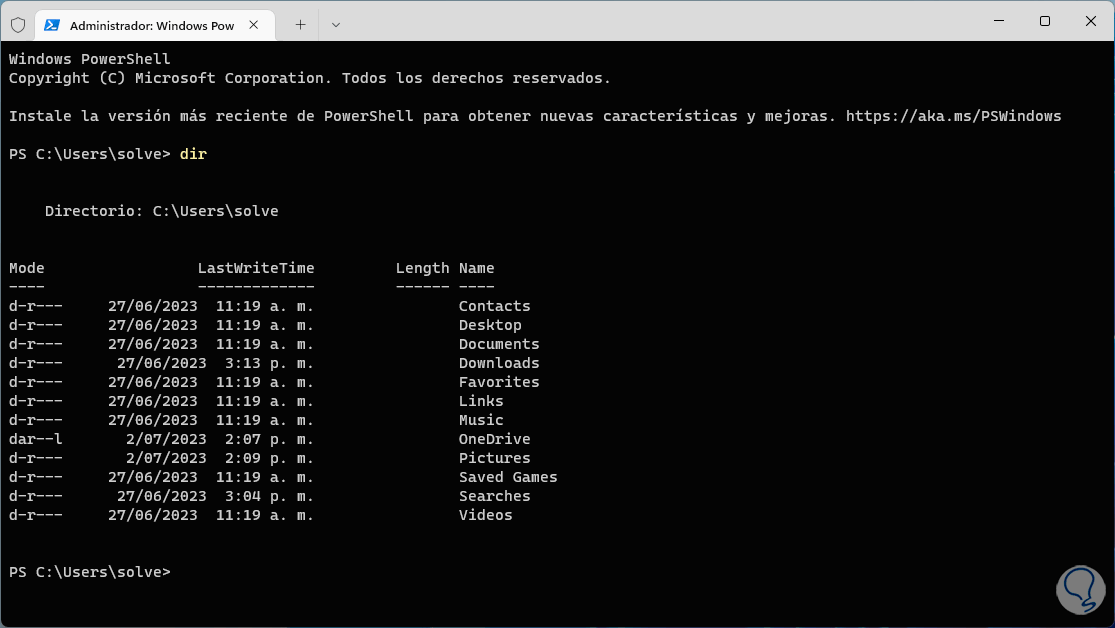Open the https://aka.ms/PSWindows link

coord(954,116)
